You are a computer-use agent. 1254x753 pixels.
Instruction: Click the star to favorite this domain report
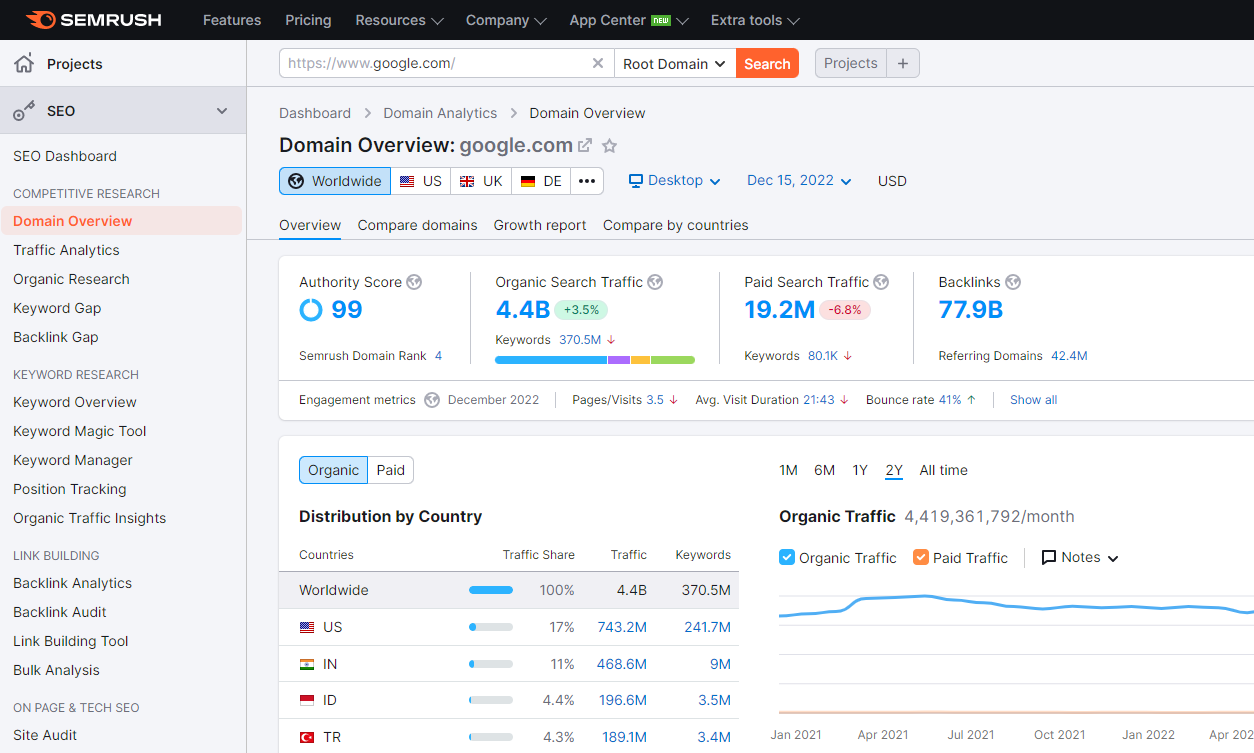tap(610, 145)
